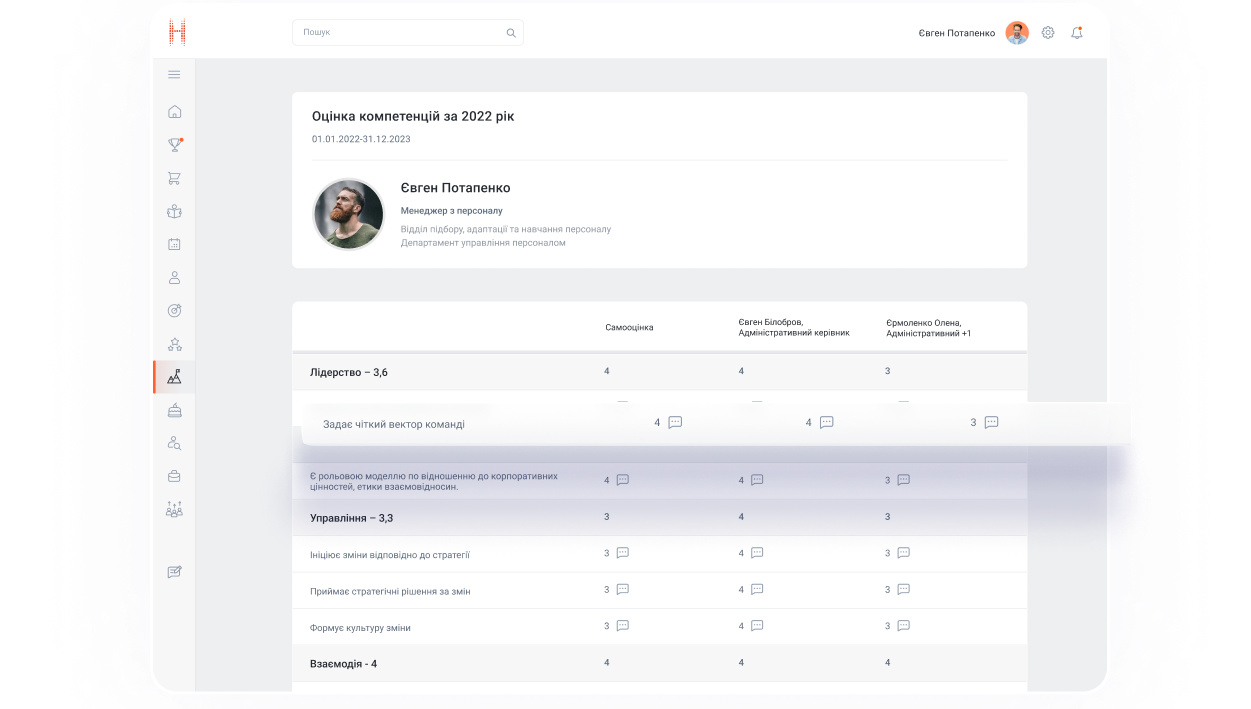Image resolution: width=1251 pixels, height=709 pixels.
Task: Open the hamburger menu in the sidebar
Action: 174,75
